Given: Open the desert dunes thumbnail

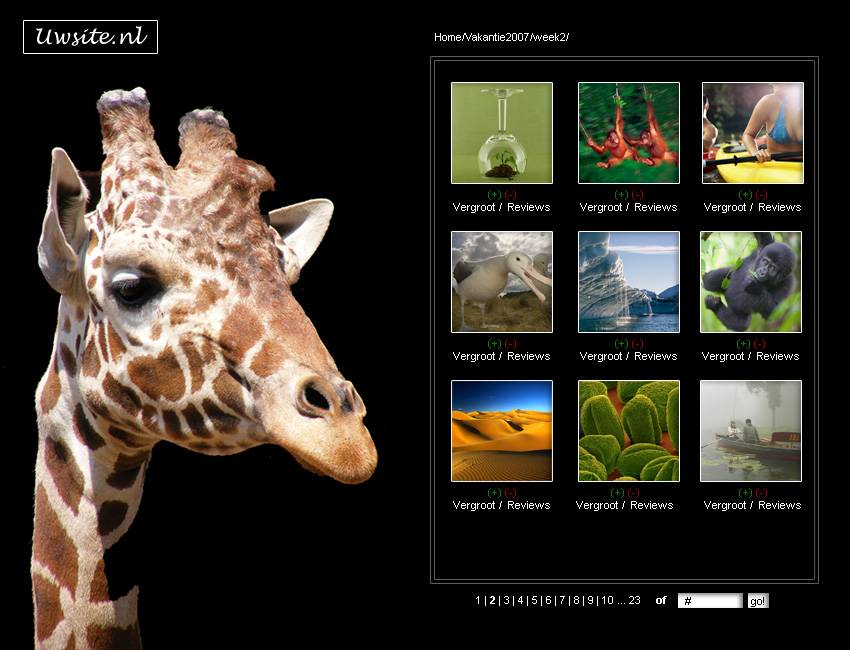Looking at the screenshot, I should point(502,431).
